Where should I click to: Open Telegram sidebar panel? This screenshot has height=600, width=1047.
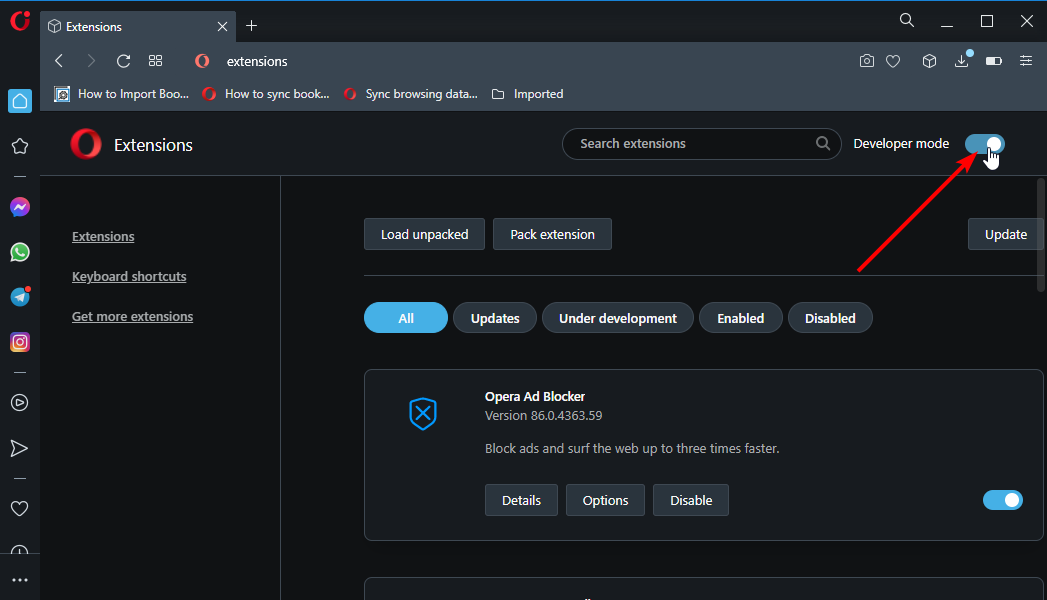tap(20, 297)
